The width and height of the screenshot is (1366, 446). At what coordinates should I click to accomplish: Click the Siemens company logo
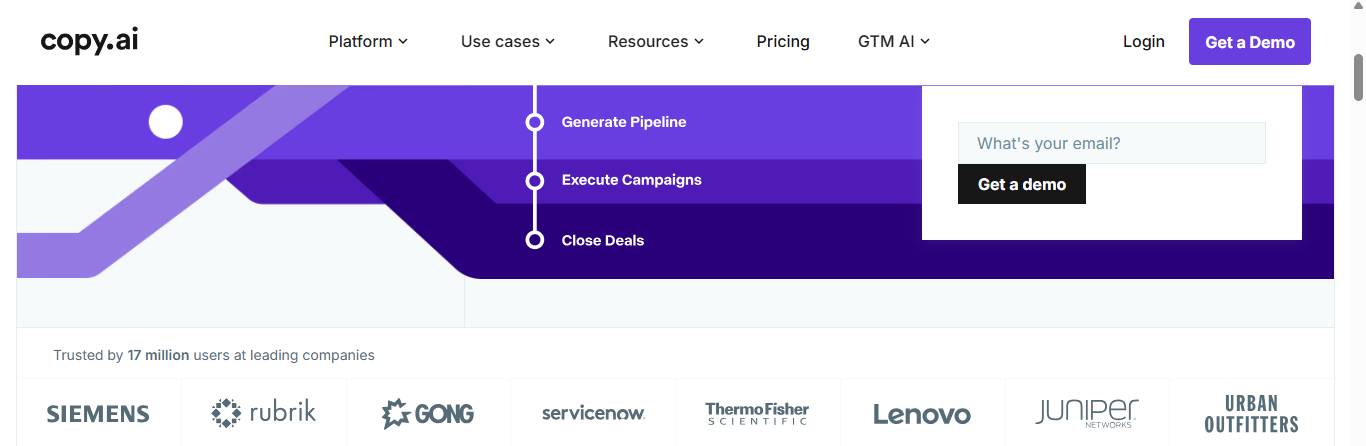click(98, 414)
